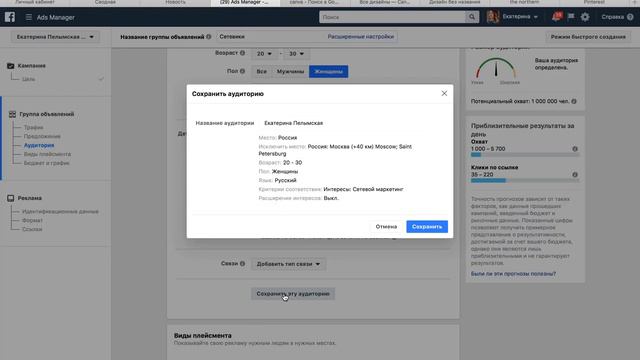The height and width of the screenshot is (360, 640).
Task: Go to Бюджет и график in sidebar
Action: click(x=47, y=163)
